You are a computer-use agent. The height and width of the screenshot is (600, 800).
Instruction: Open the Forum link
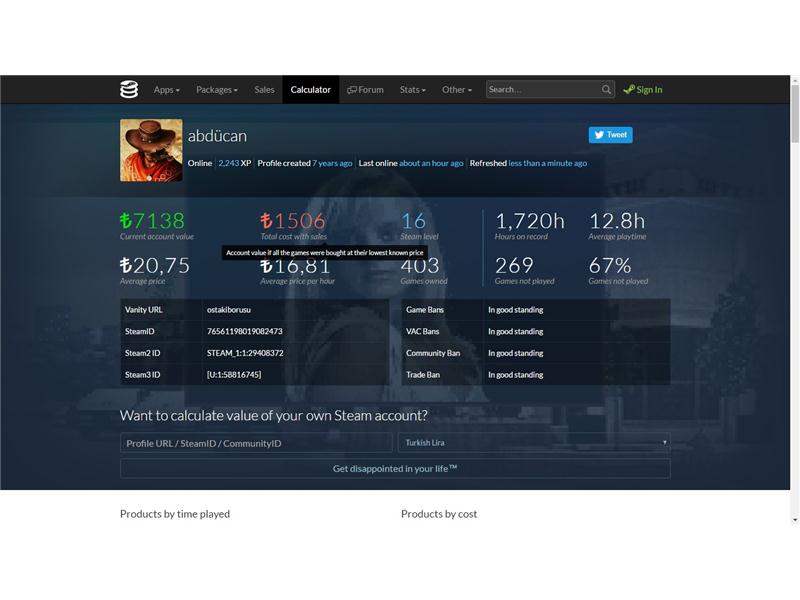(365, 89)
